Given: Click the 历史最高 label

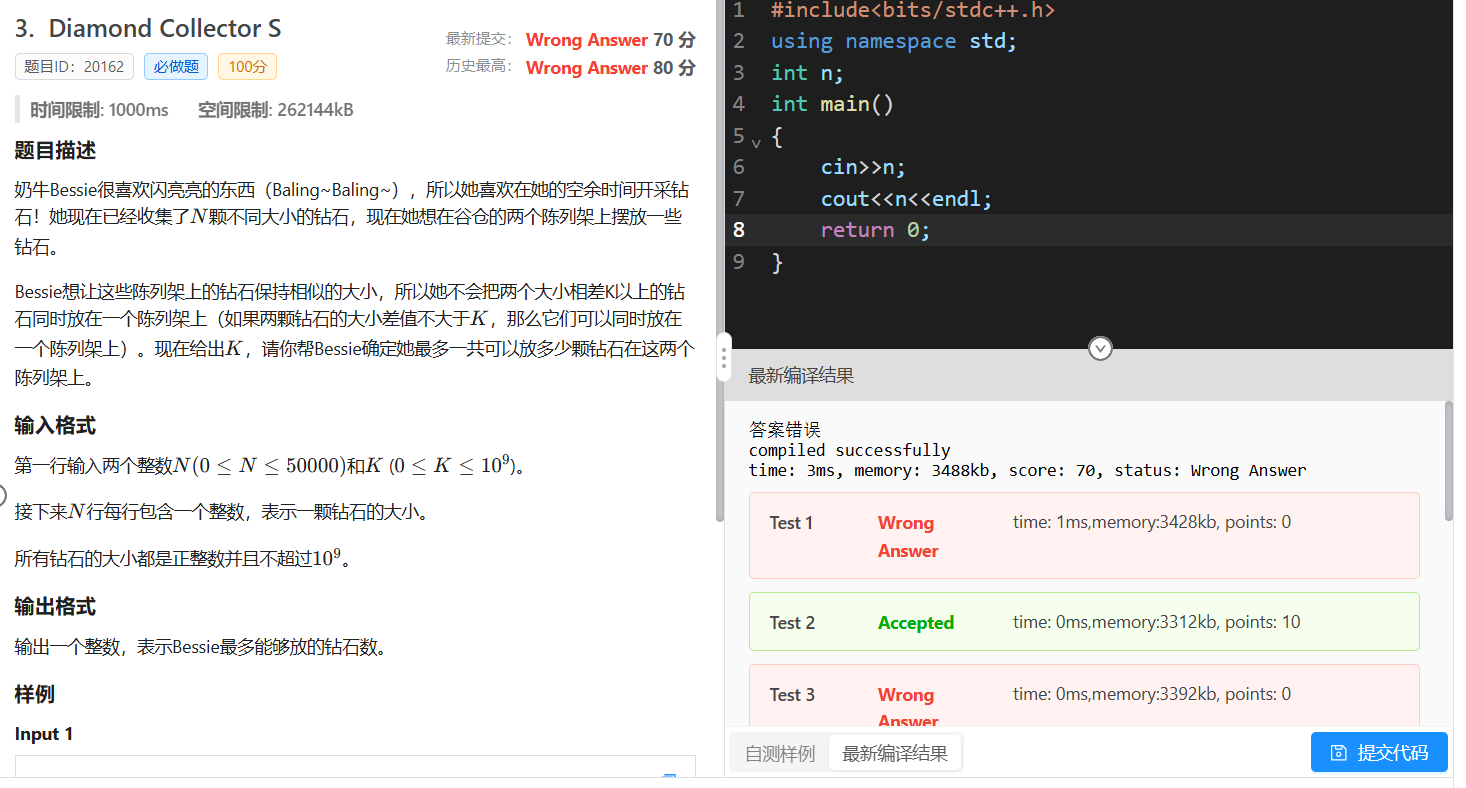Looking at the screenshot, I should (x=479, y=67).
